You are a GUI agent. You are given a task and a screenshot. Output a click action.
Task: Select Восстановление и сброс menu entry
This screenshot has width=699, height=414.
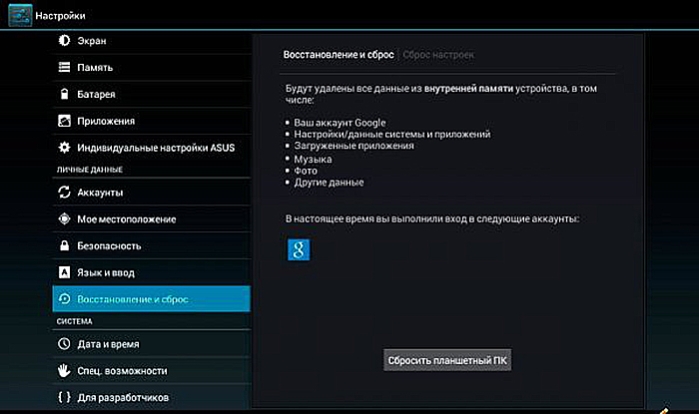pos(151,299)
